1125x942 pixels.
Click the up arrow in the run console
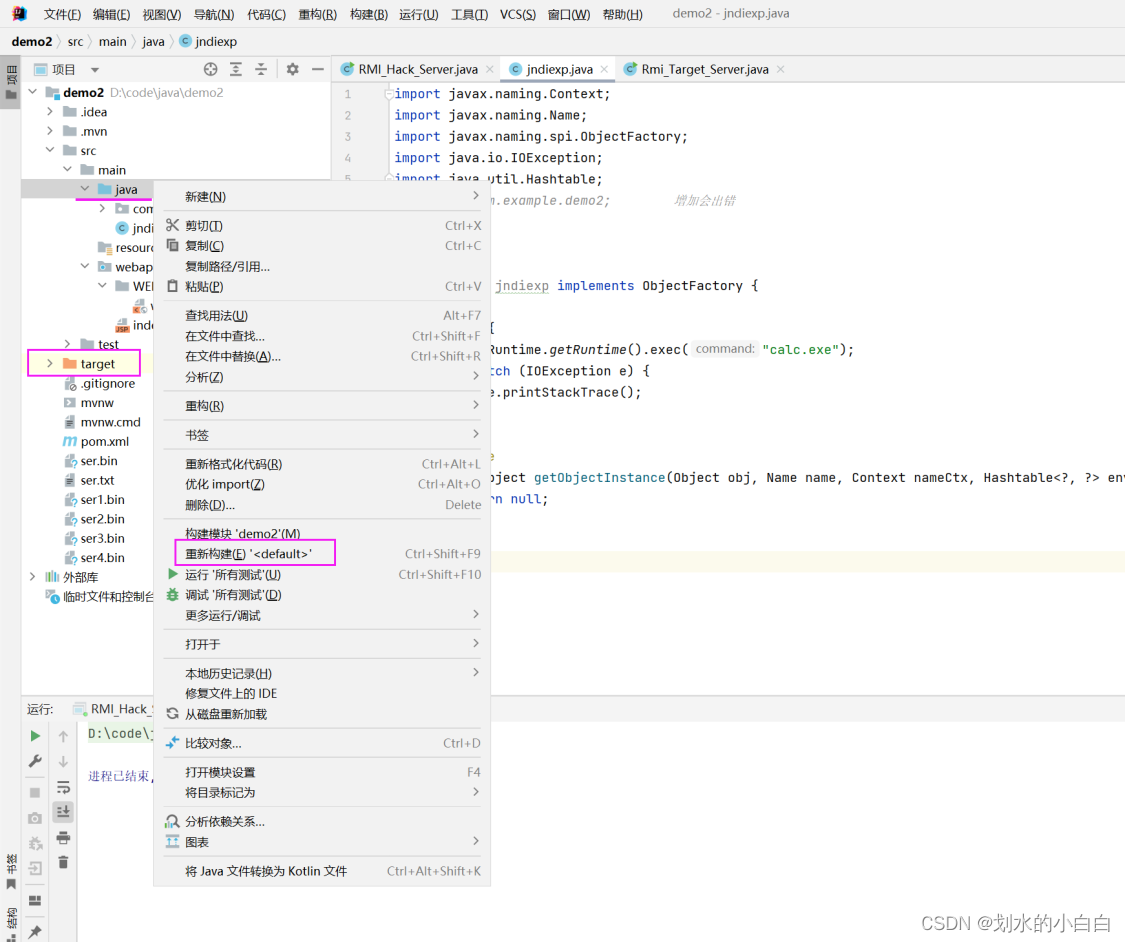(x=63, y=736)
